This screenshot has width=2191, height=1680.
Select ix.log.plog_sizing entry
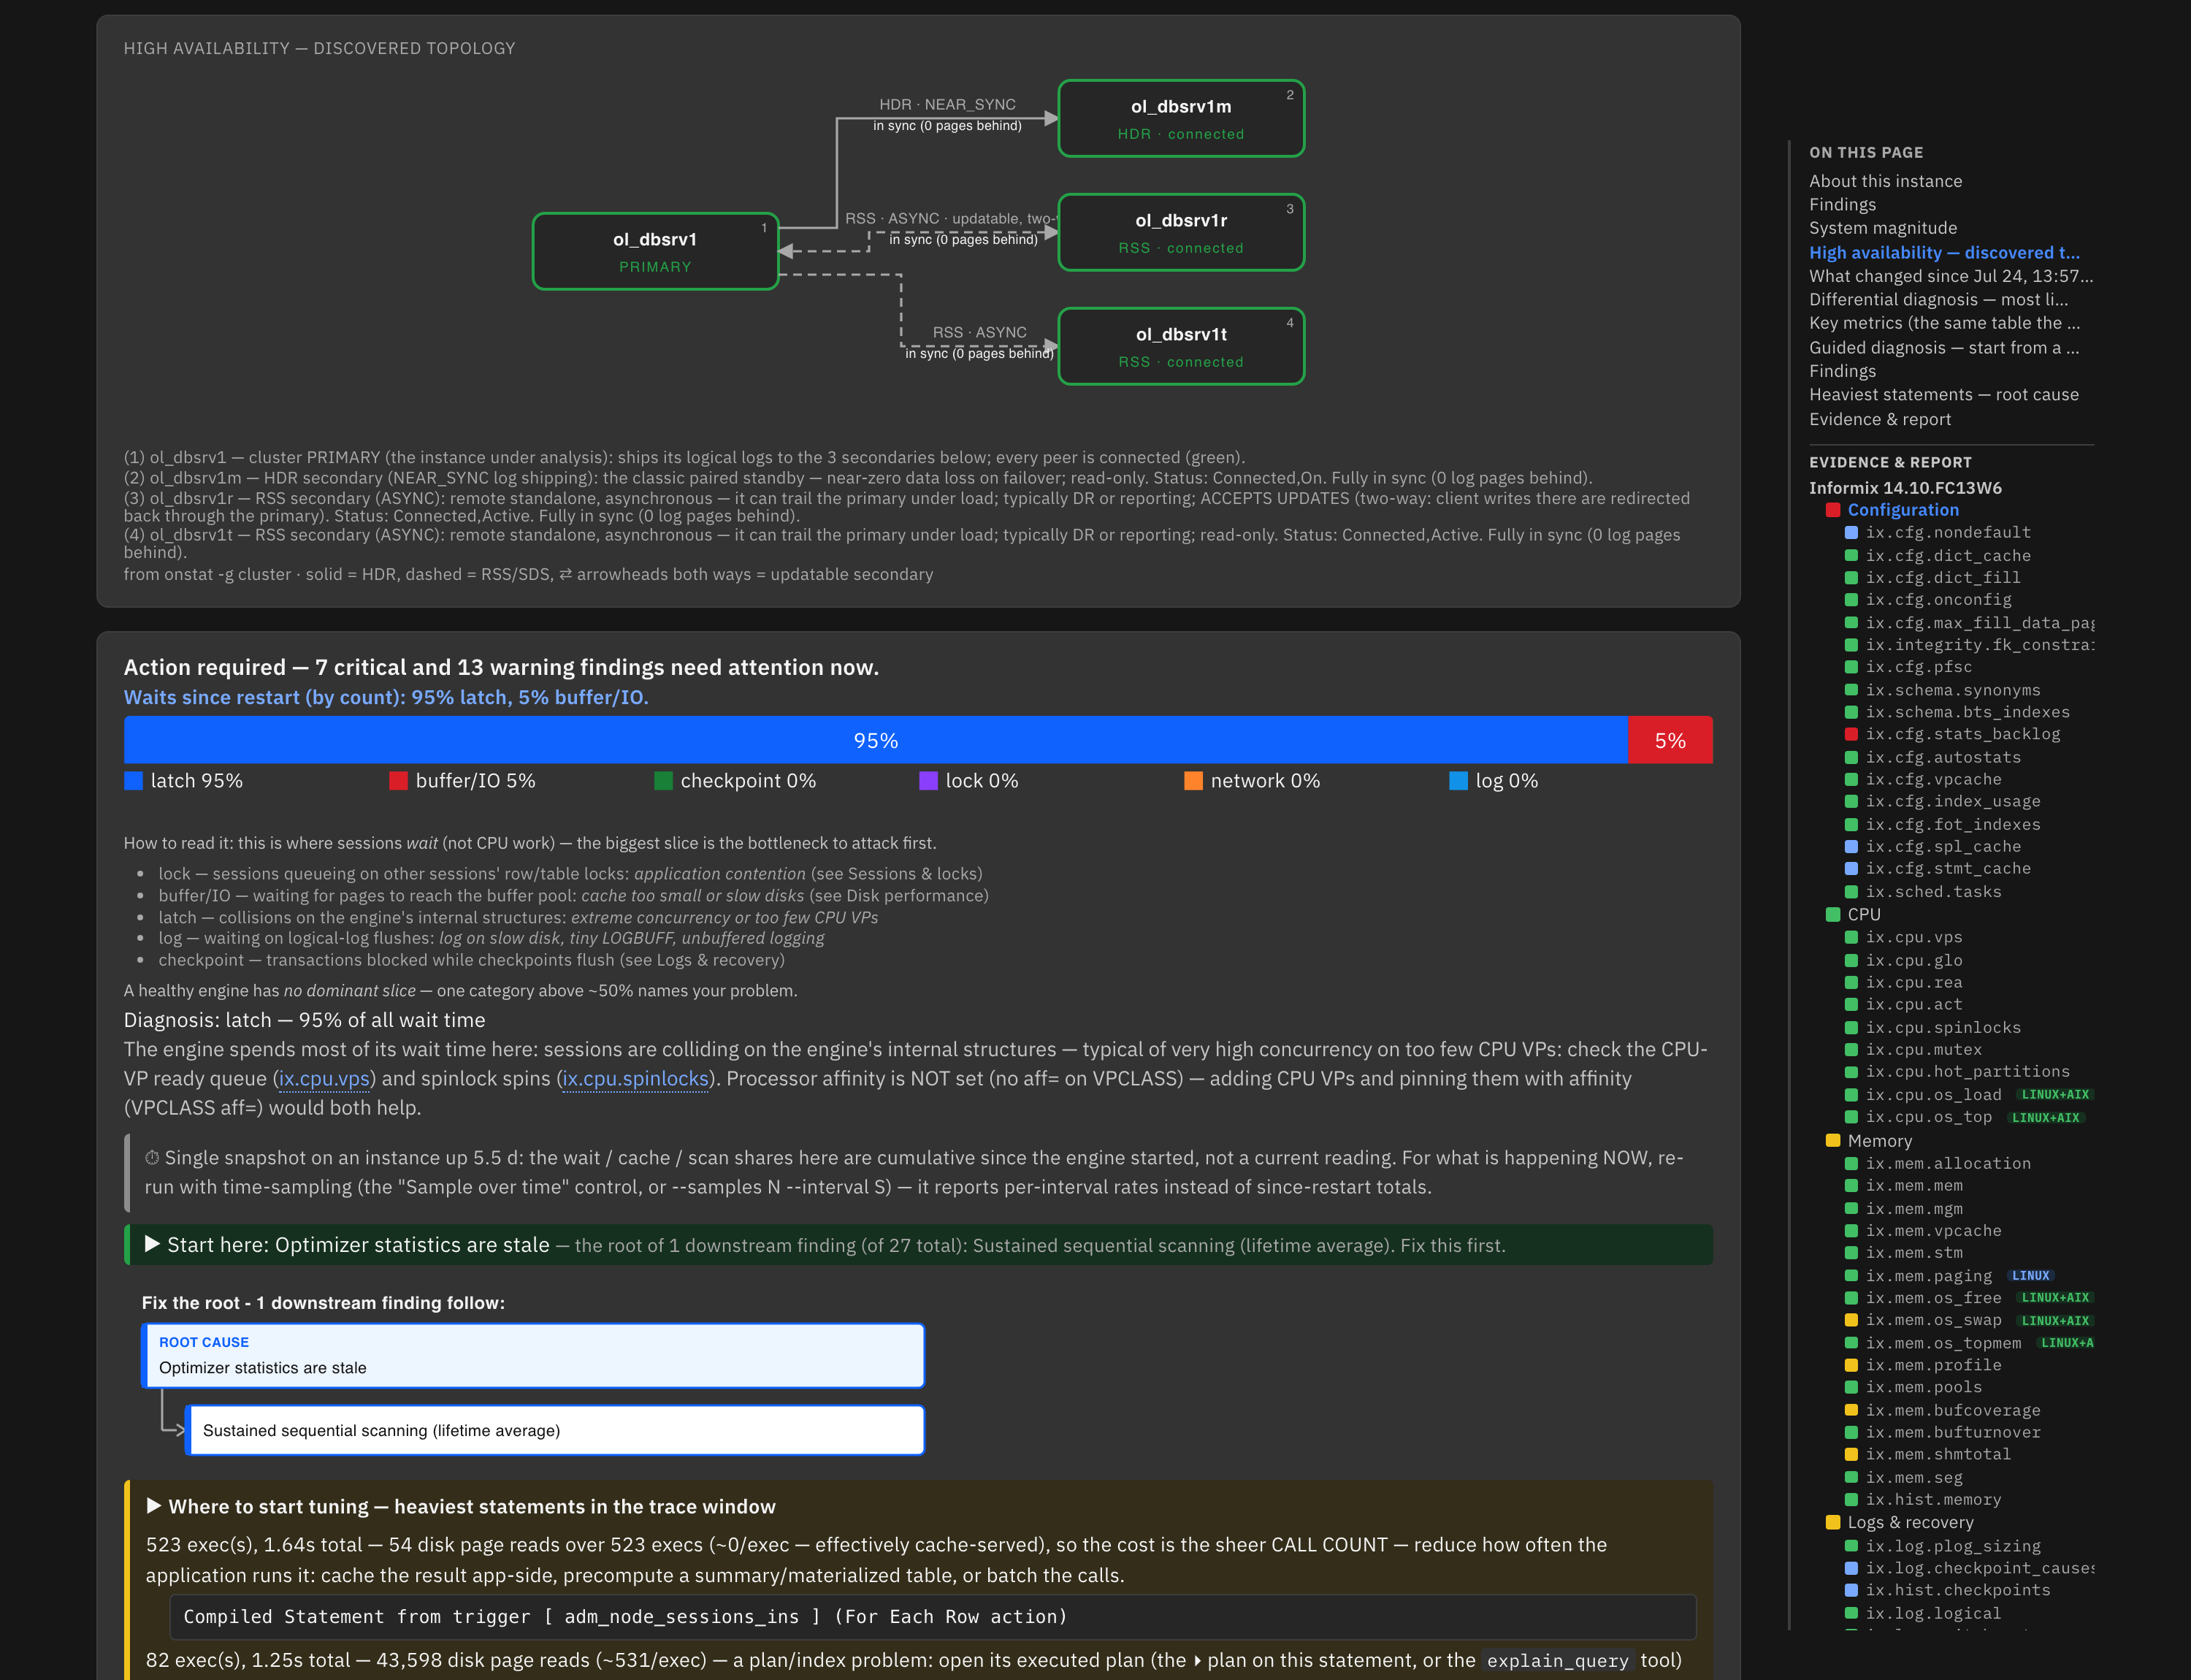tap(1953, 1547)
